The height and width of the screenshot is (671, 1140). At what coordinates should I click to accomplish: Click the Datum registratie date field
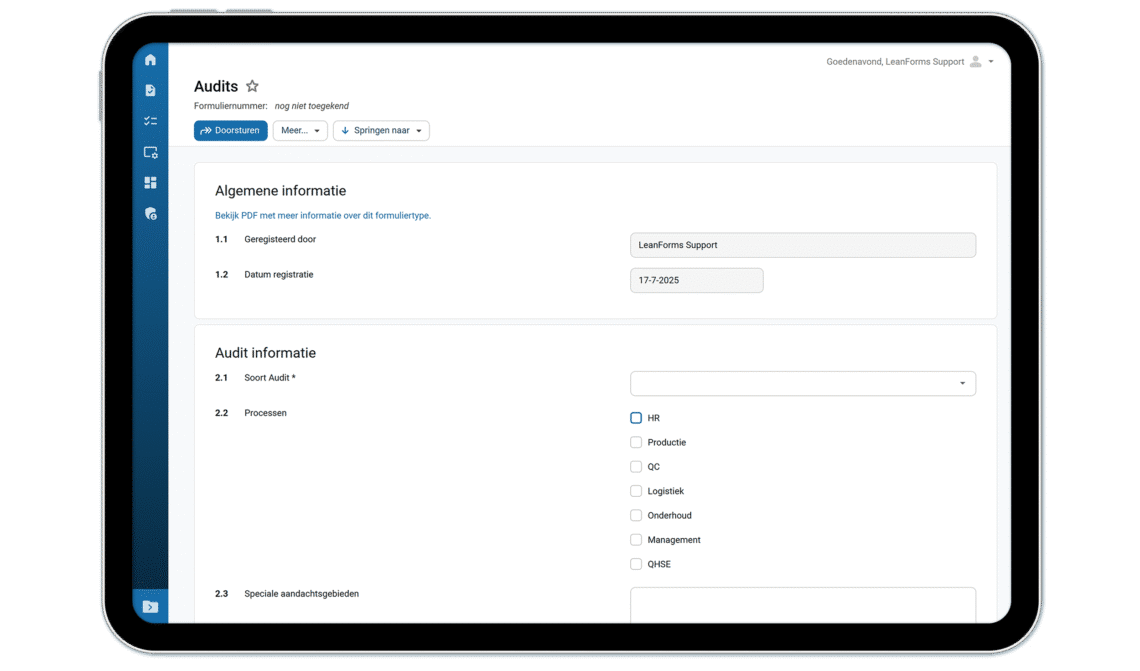[696, 280]
